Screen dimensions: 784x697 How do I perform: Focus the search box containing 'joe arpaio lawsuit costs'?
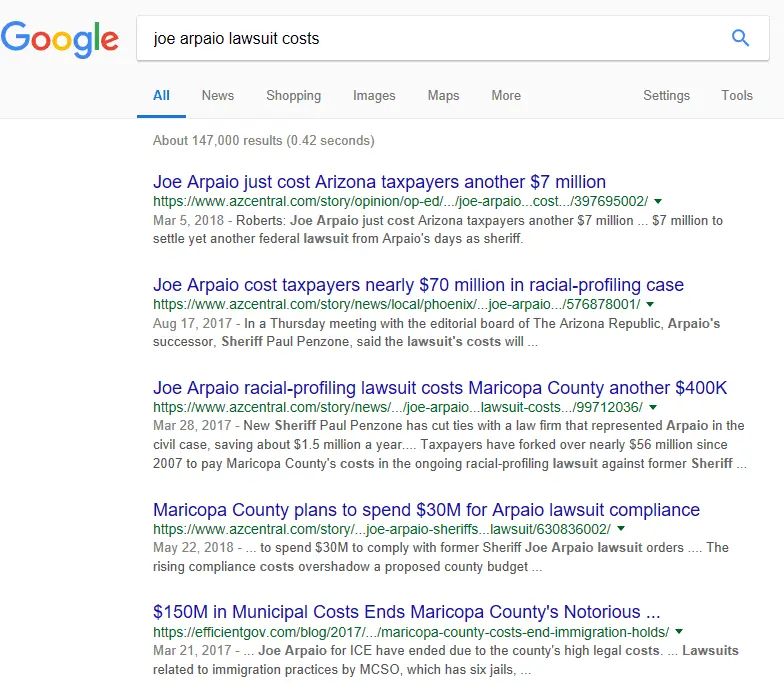(452, 38)
